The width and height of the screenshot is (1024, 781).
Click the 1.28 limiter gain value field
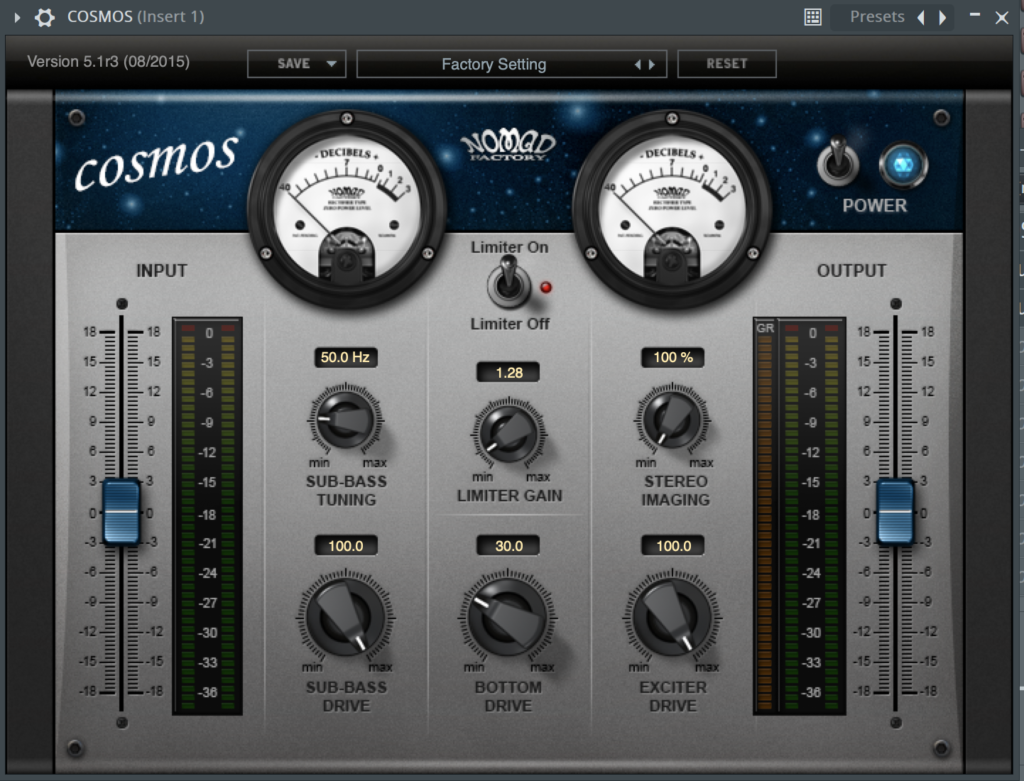coord(509,372)
